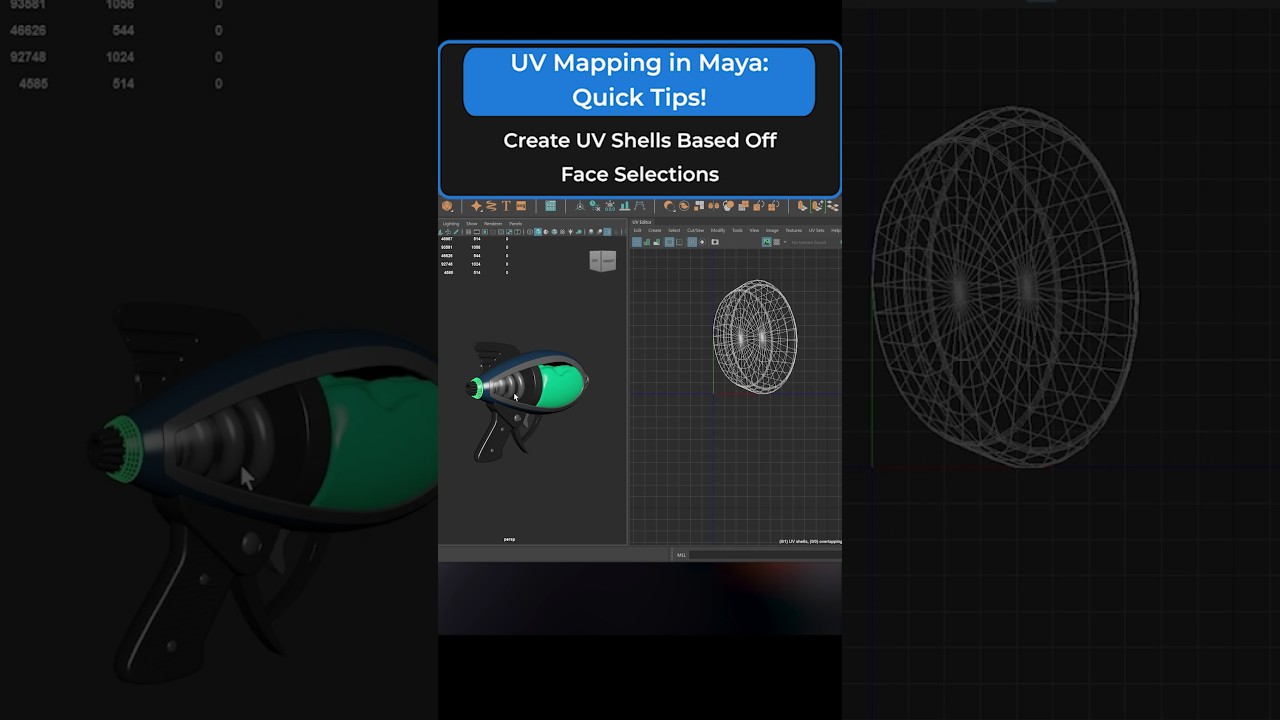Toggle the viewport grid icon
Viewport: 1280px width, 720px height.
(469, 232)
